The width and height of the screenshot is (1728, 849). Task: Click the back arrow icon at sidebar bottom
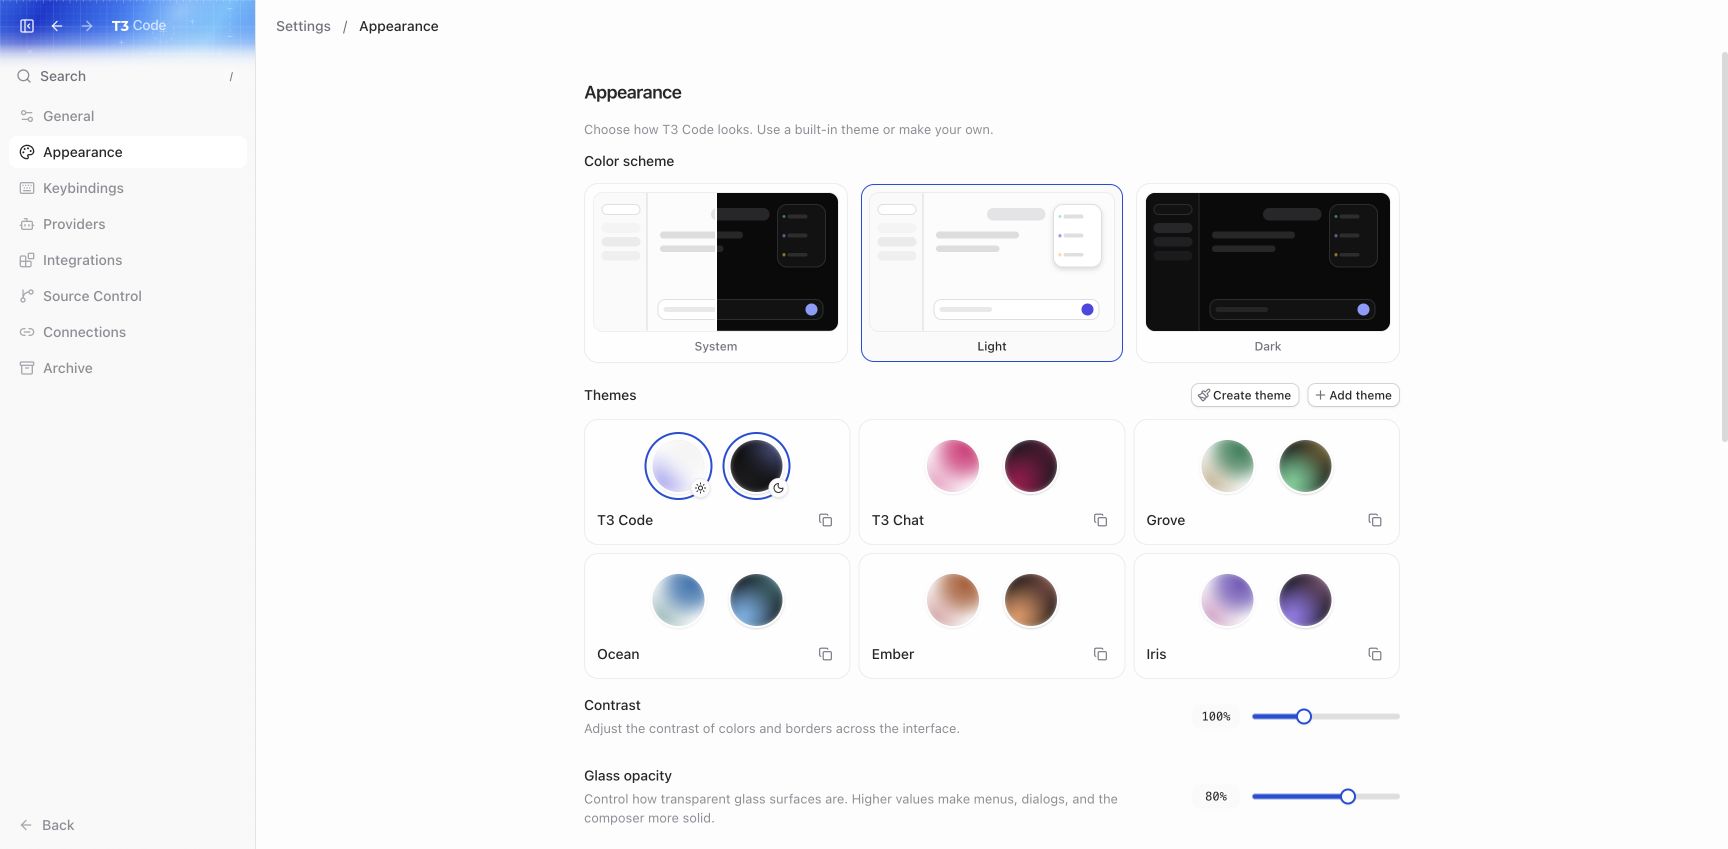pyautogui.click(x=26, y=825)
